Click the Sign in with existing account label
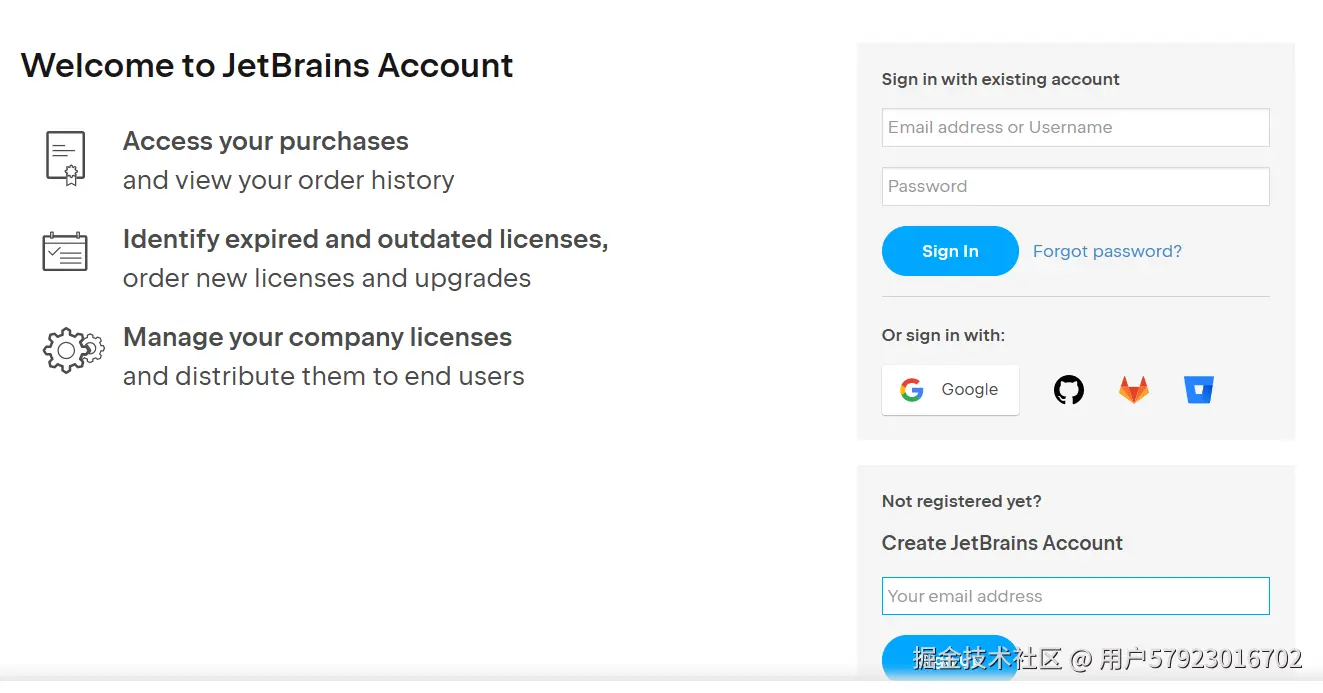The image size is (1323, 693). [1000, 80]
